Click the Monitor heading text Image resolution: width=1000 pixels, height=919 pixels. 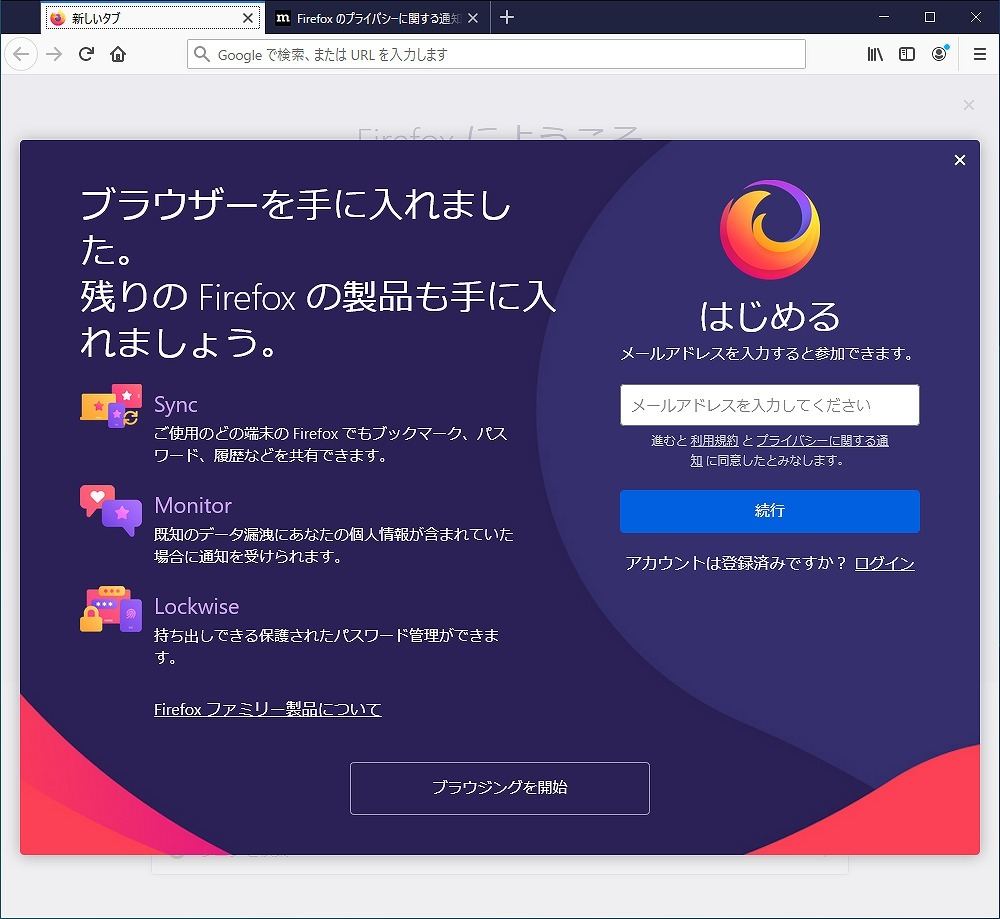[x=193, y=505]
